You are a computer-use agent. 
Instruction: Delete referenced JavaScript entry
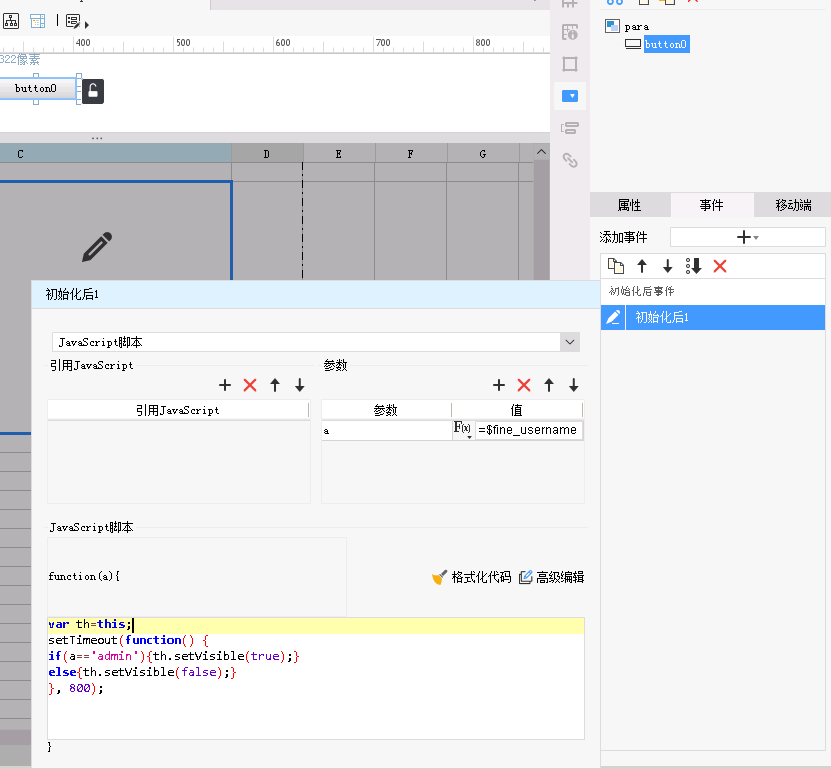[250, 385]
